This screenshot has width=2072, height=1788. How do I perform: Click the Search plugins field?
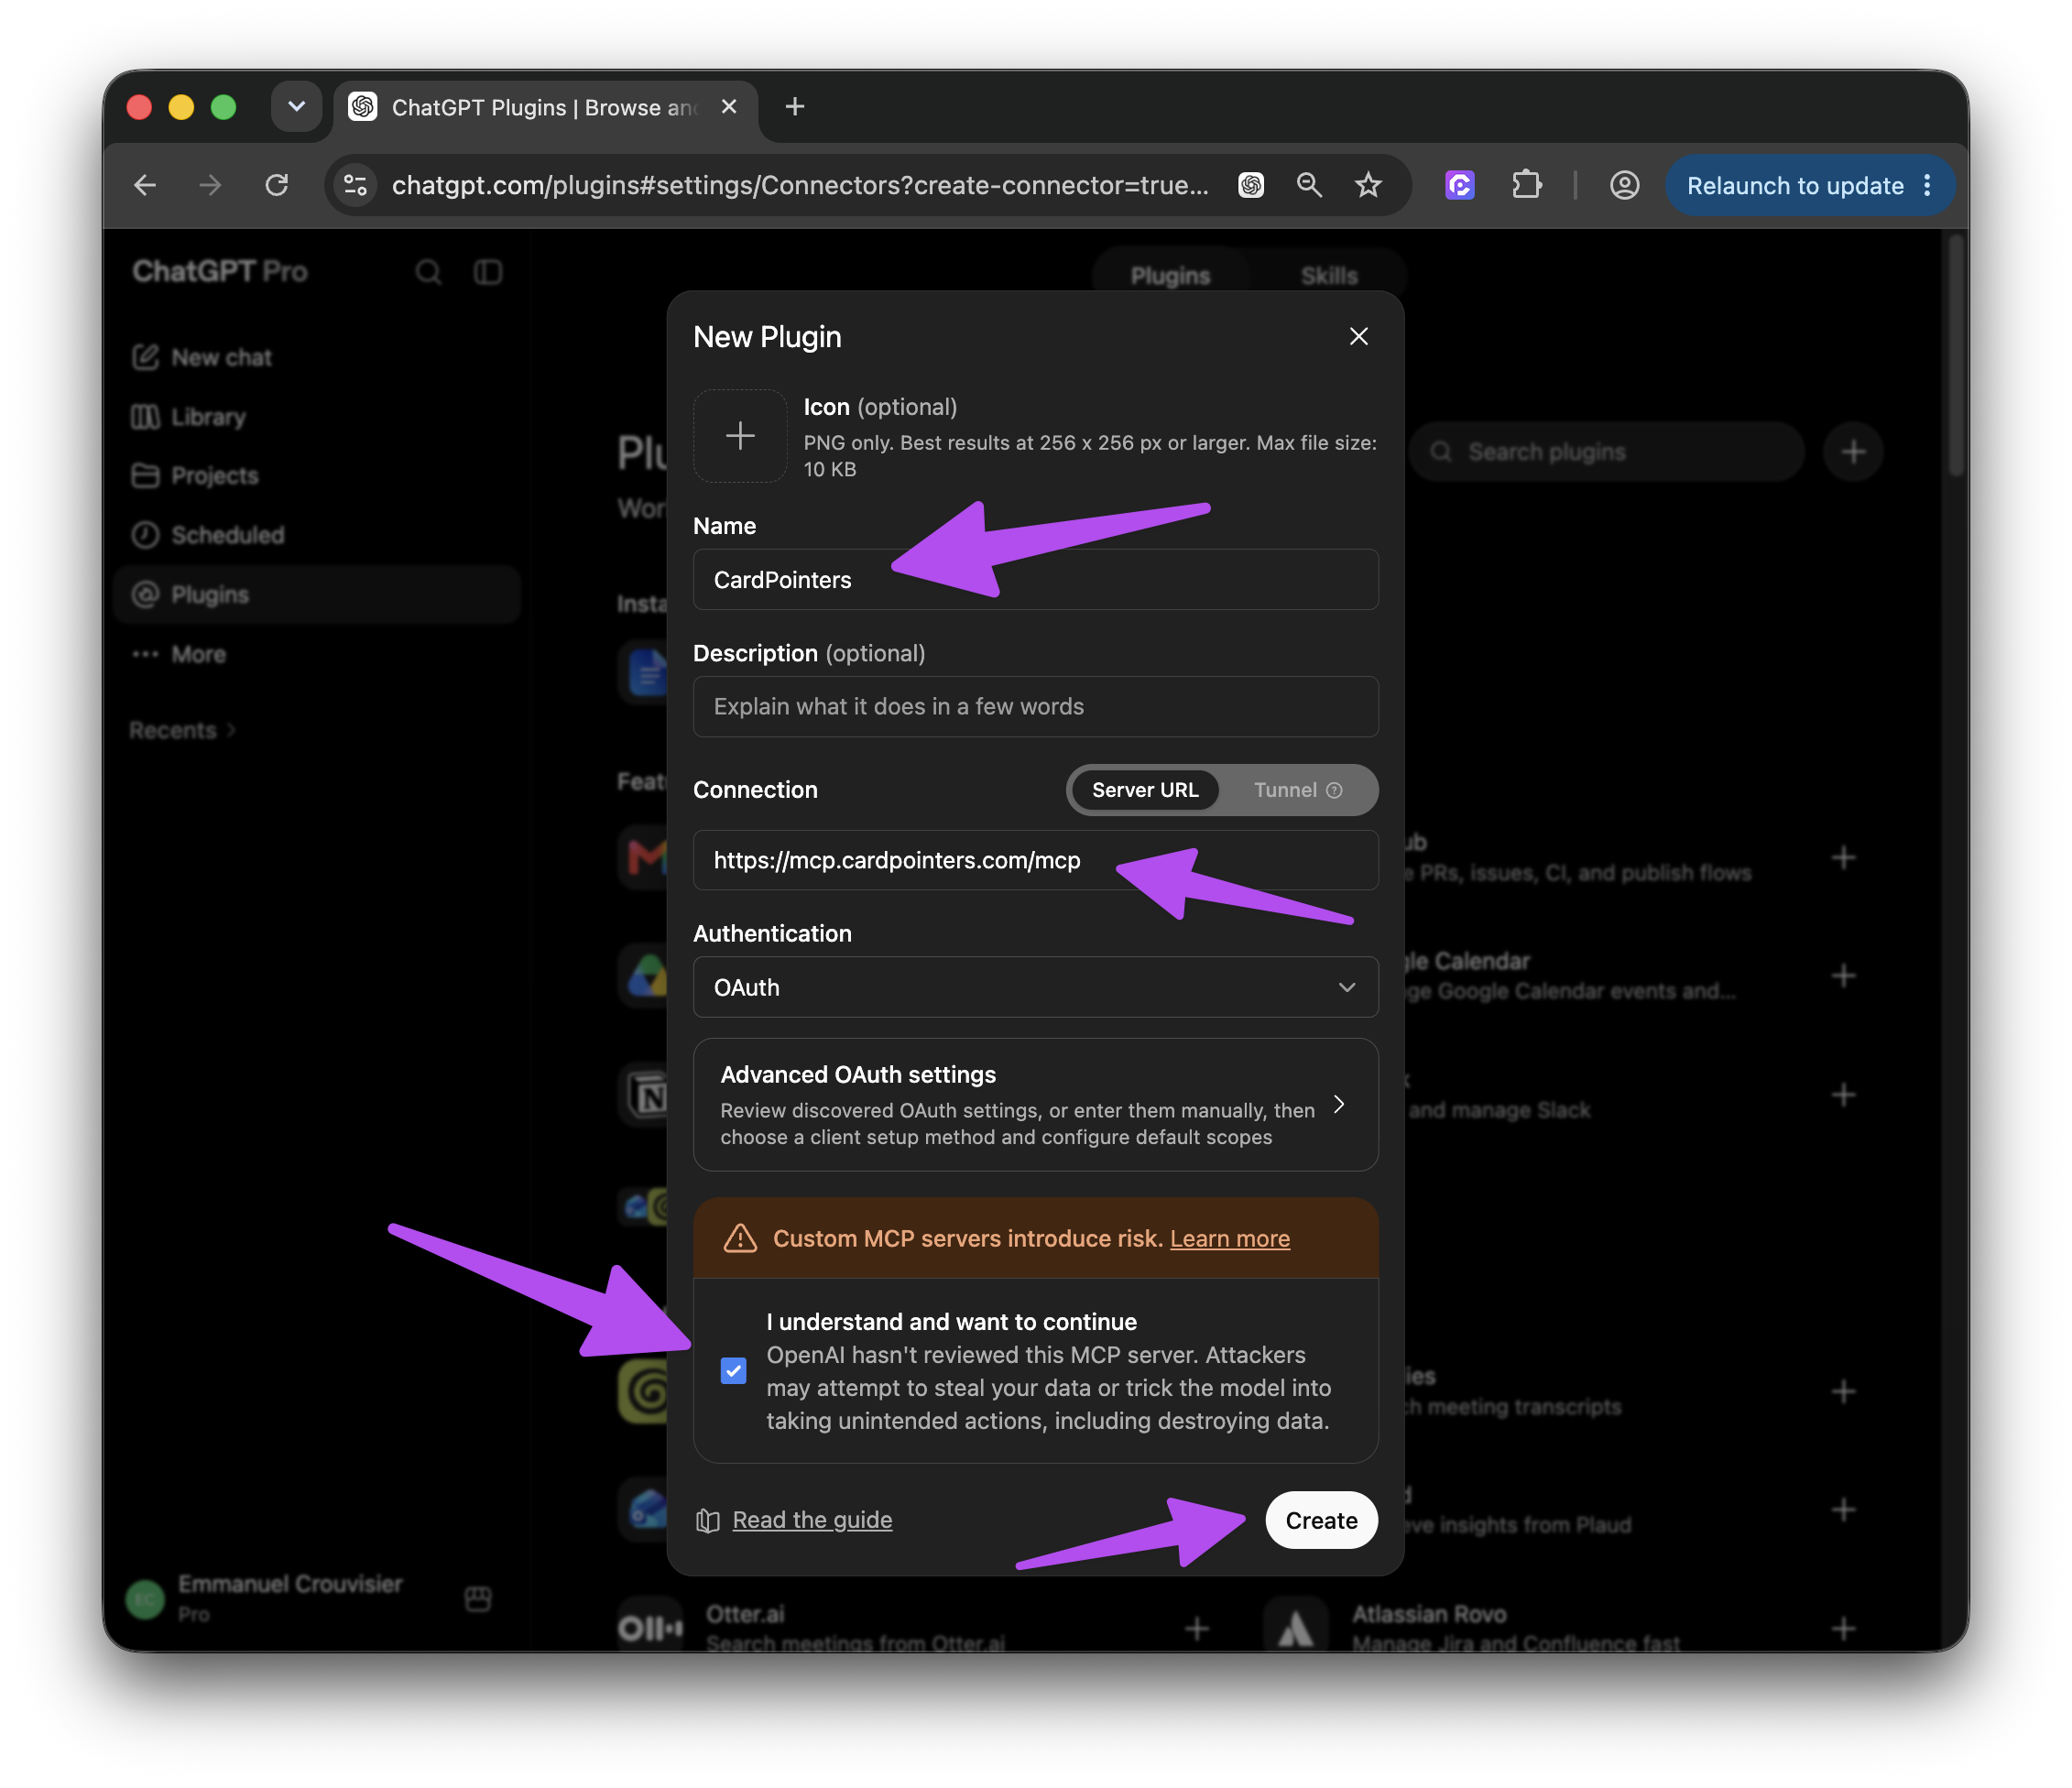pyautogui.click(x=1607, y=451)
